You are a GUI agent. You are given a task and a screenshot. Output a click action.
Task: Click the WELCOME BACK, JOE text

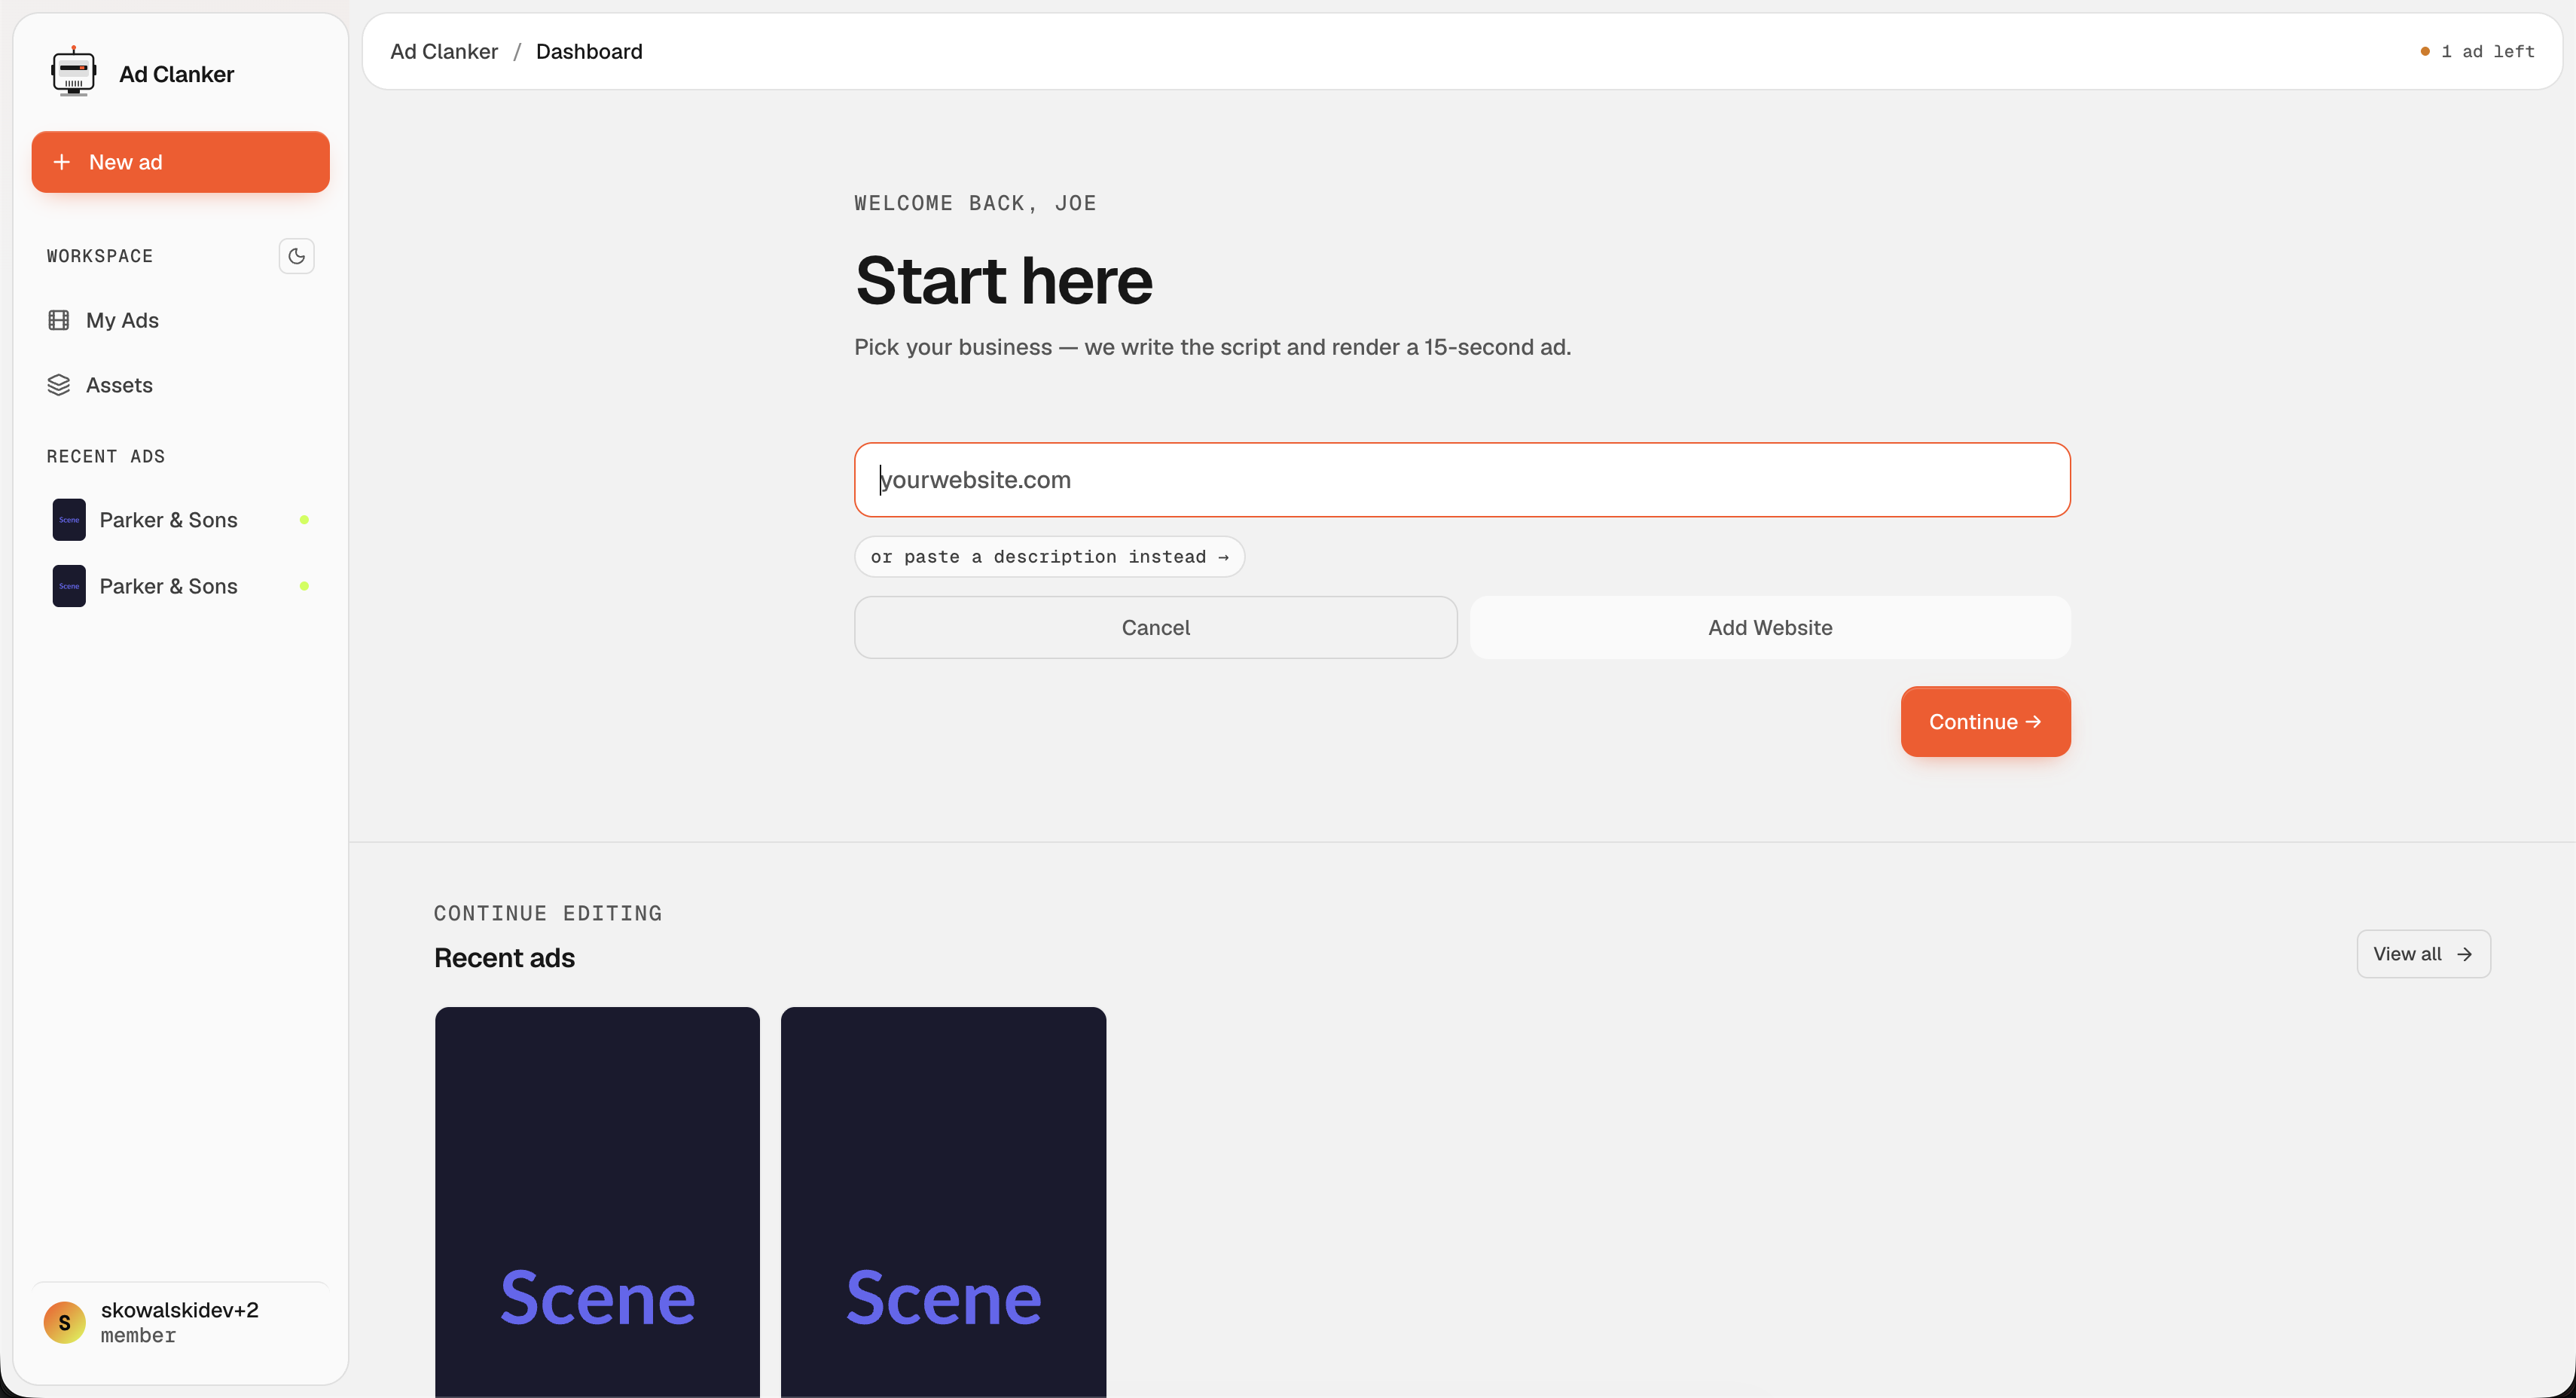[975, 203]
